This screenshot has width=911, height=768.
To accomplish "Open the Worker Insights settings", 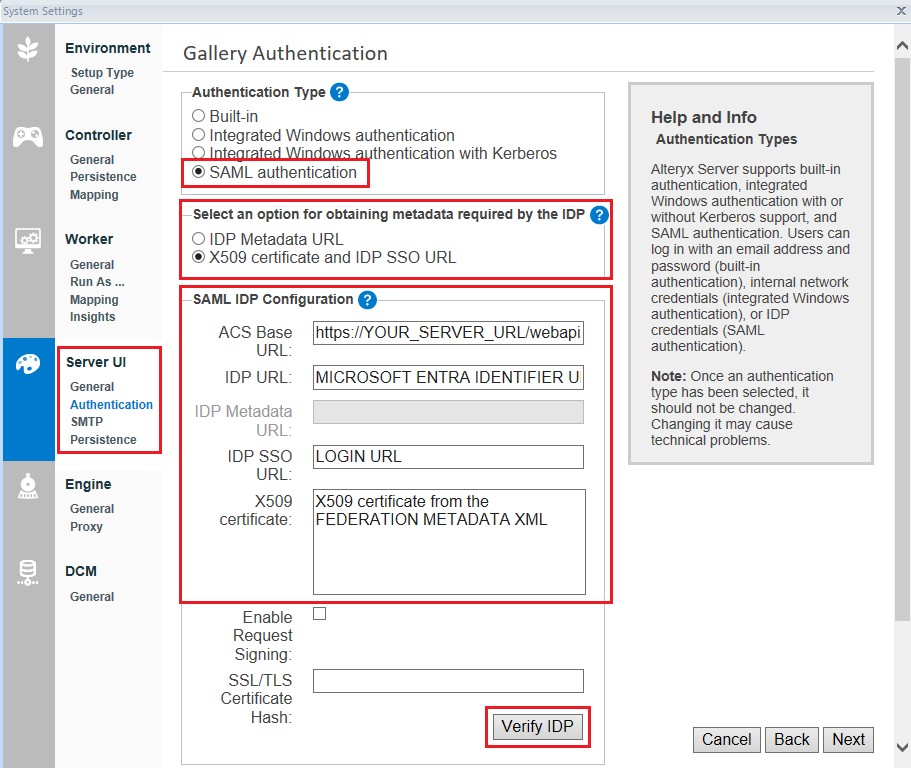I will click(x=94, y=316).
